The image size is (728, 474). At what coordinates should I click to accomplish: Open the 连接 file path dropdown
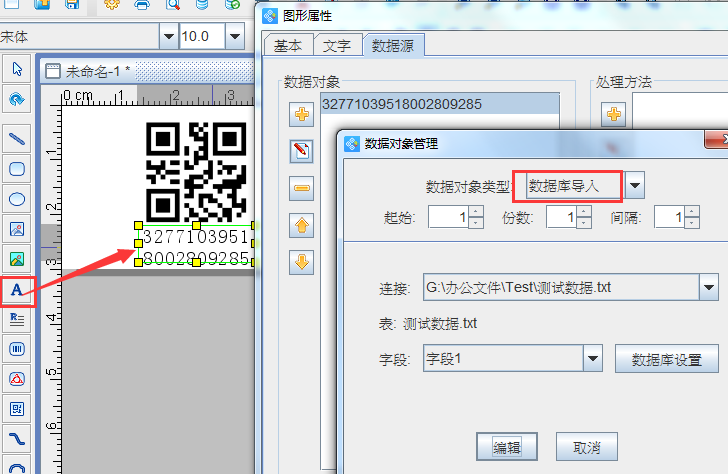708,289
